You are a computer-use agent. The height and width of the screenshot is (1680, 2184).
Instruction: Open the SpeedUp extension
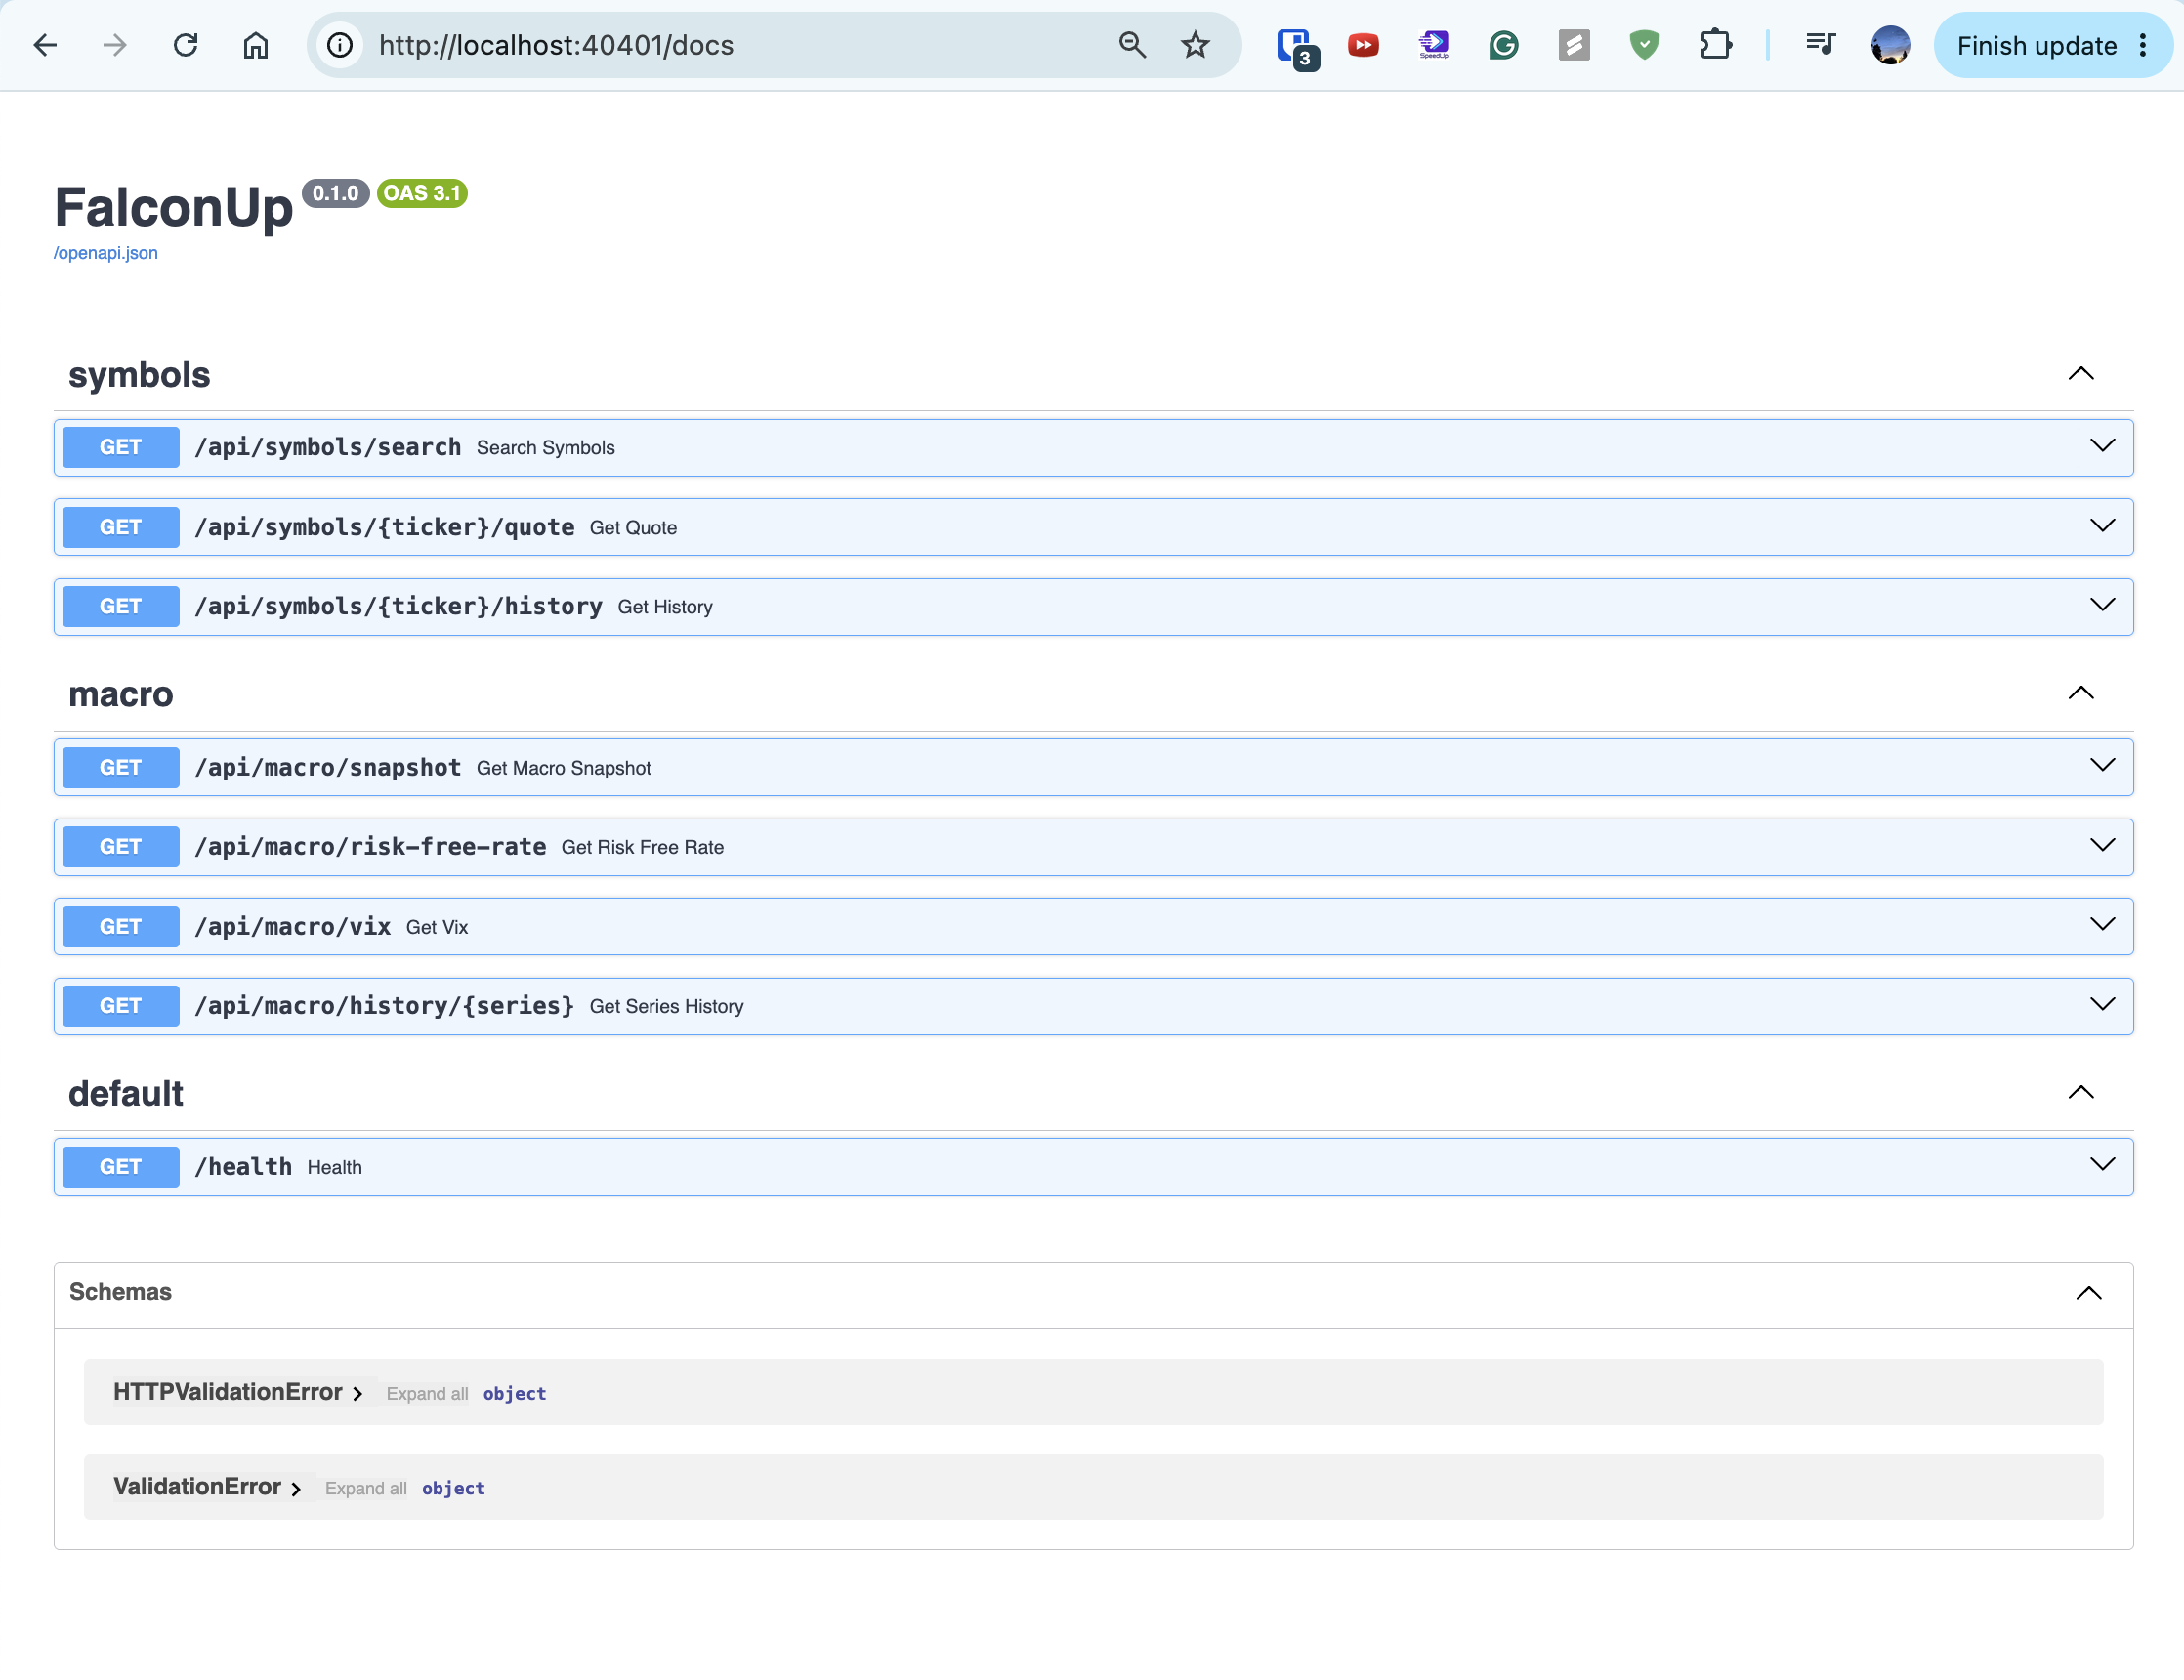pos(1433,45)
